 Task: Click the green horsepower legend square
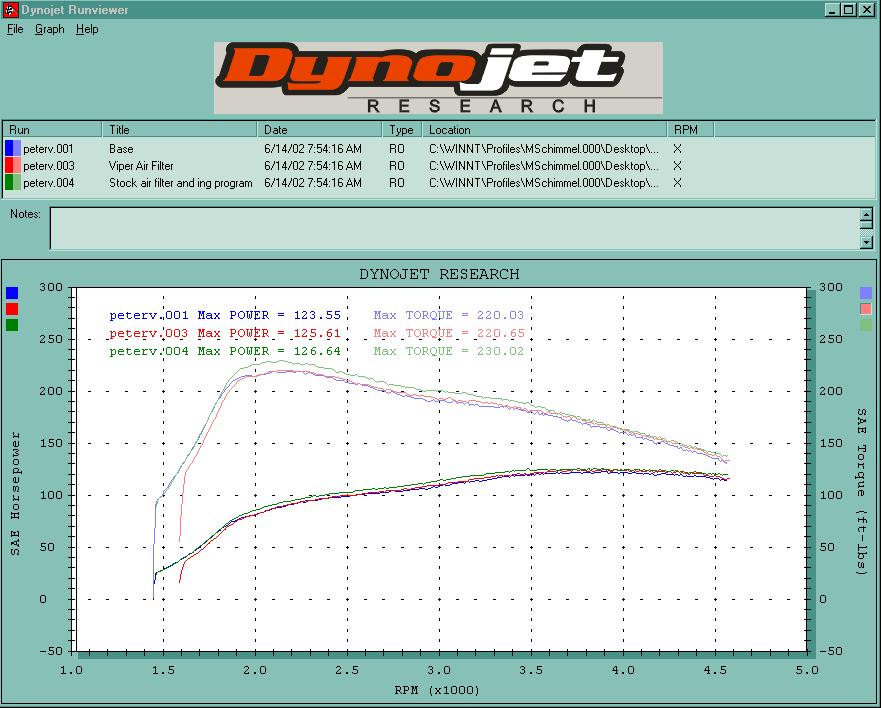pyautogui.click(x=12, y=325)
